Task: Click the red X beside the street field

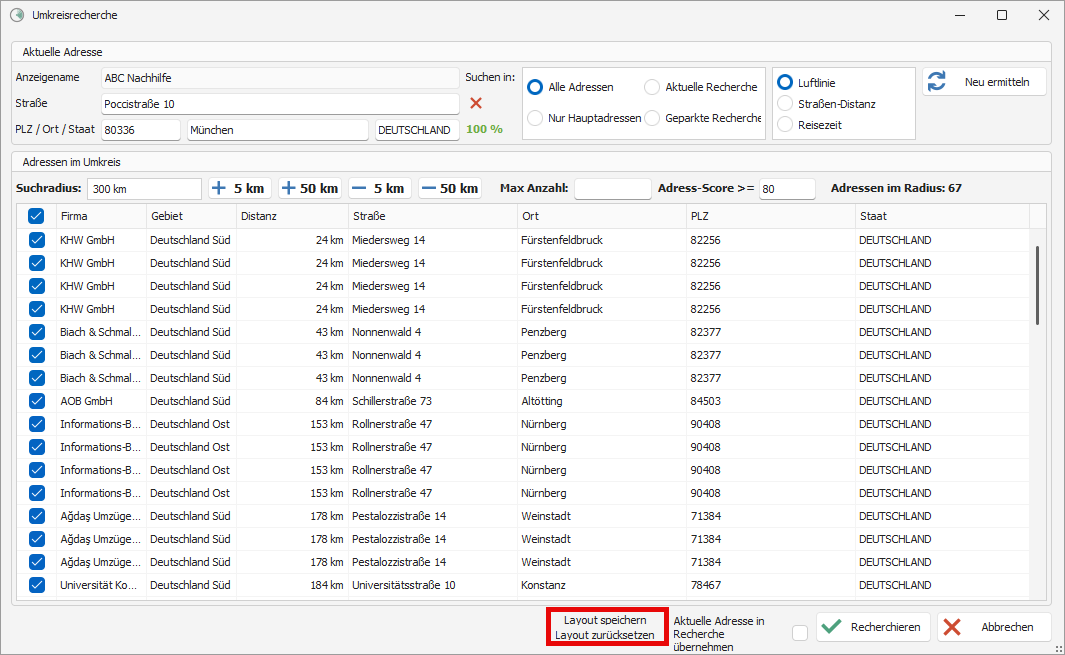Action: coord(476,103)
